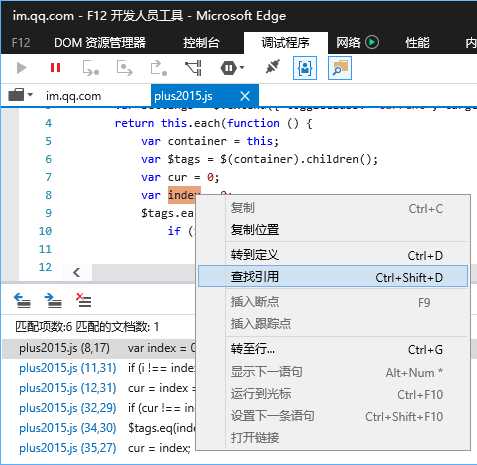
Task: Click line number 7 in the gutter
Action: [x=49, y=177]
